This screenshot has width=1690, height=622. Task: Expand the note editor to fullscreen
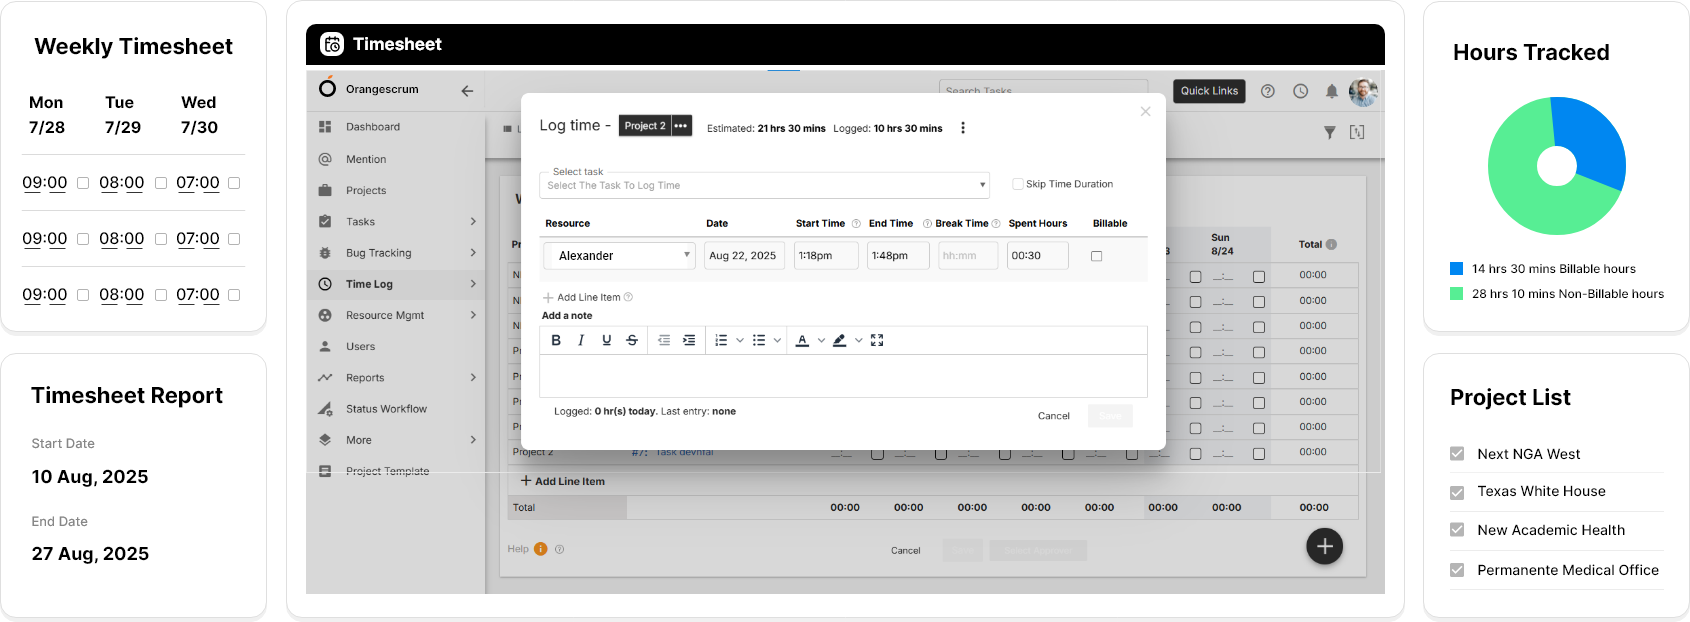(877, 340)
